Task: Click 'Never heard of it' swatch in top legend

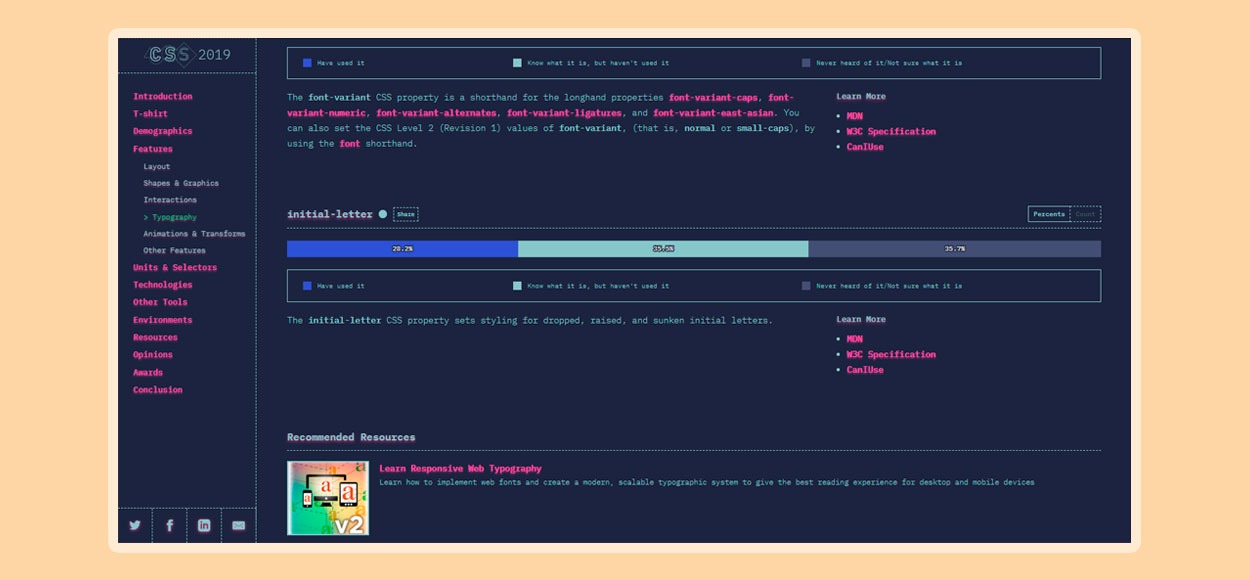Action: (x=806, y=63)
